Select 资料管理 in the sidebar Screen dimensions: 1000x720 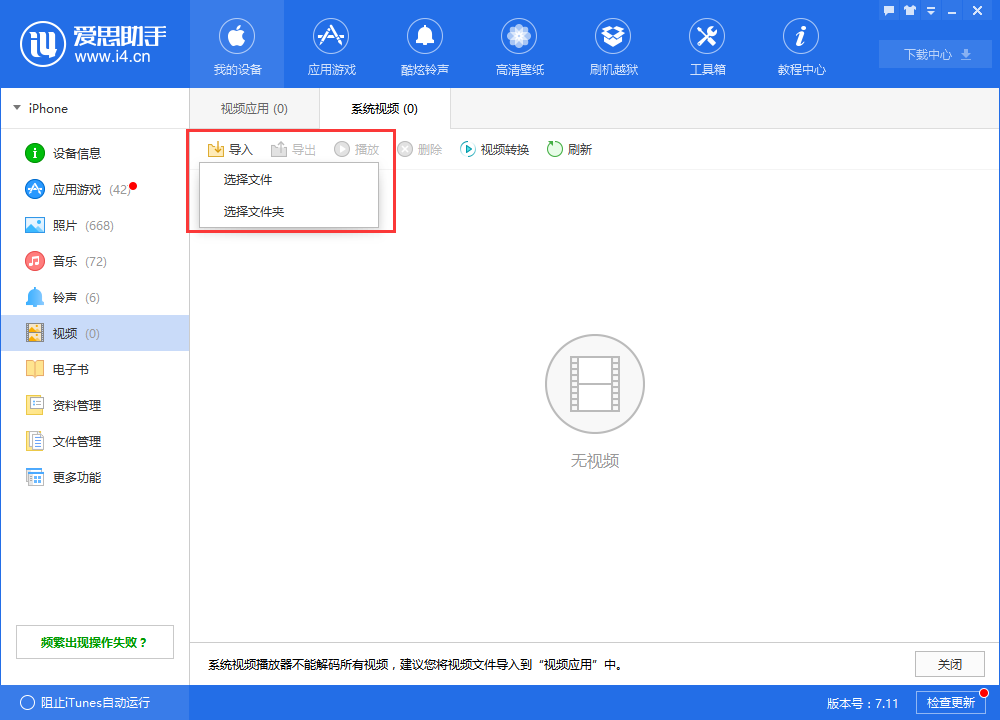[x=95, y=405]
